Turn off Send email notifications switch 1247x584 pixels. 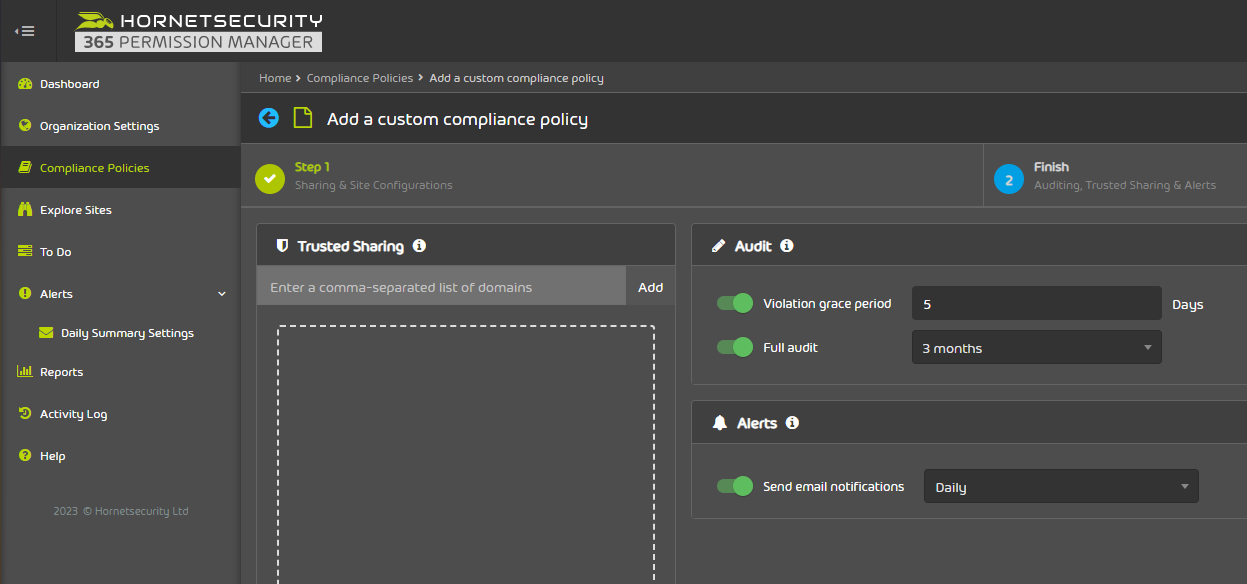(x=735, y=486)
